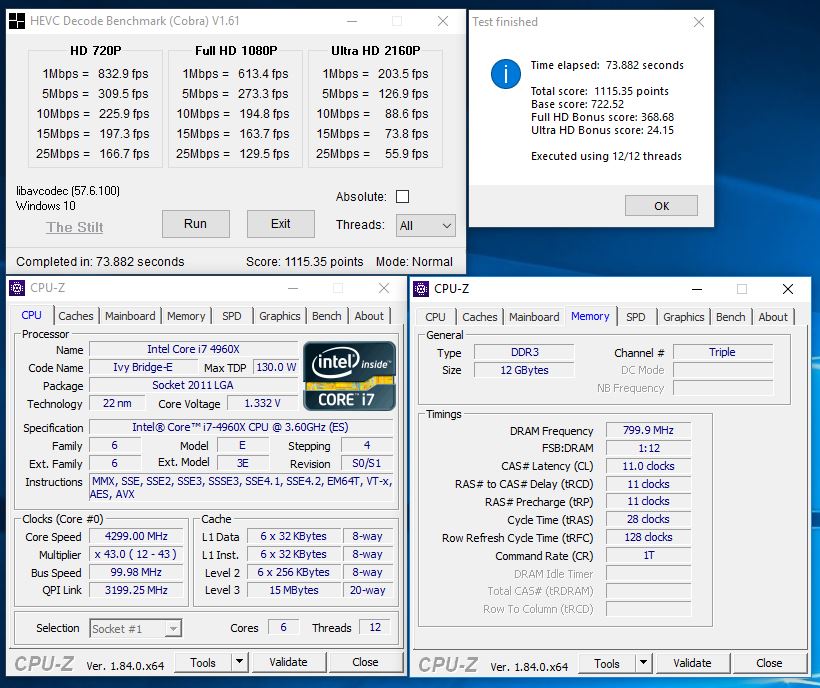Image resolution: width=820 pixels, height=688 pixels.
Task: Open The Stilt link
Action: (x=74, y=227)
